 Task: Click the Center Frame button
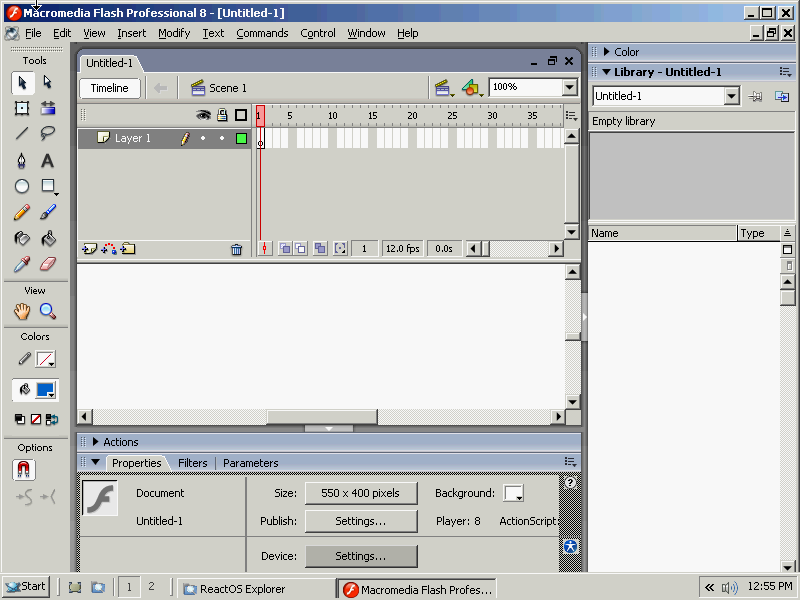265,248
